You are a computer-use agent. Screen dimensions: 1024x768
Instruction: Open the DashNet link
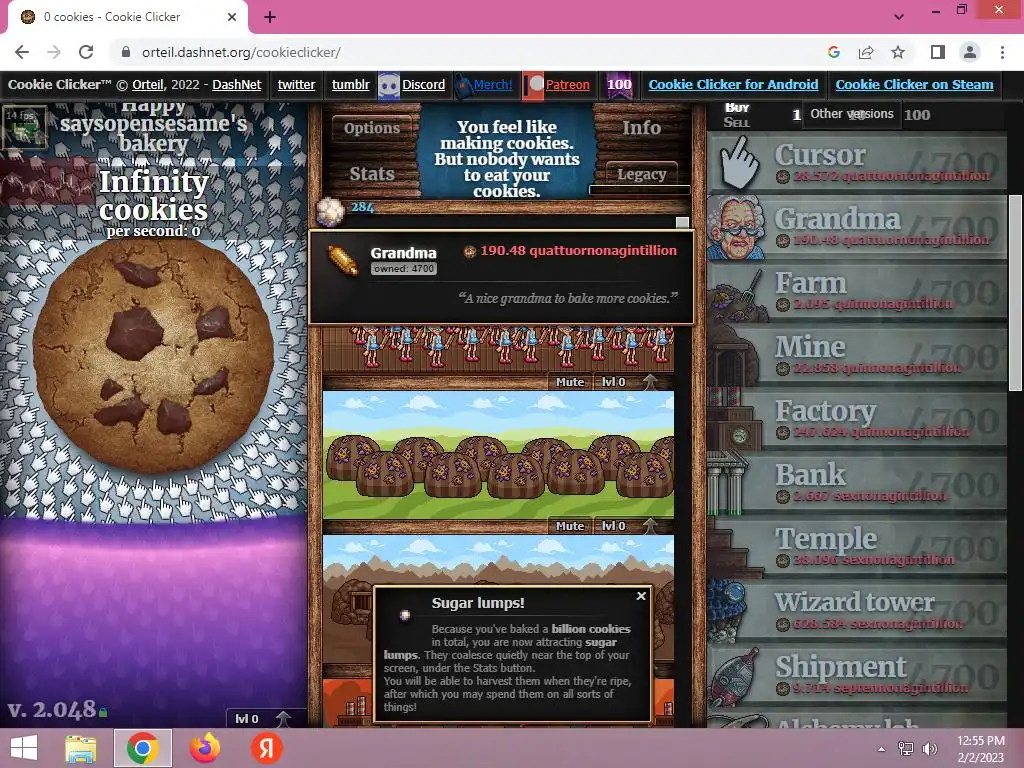point(236,84)
